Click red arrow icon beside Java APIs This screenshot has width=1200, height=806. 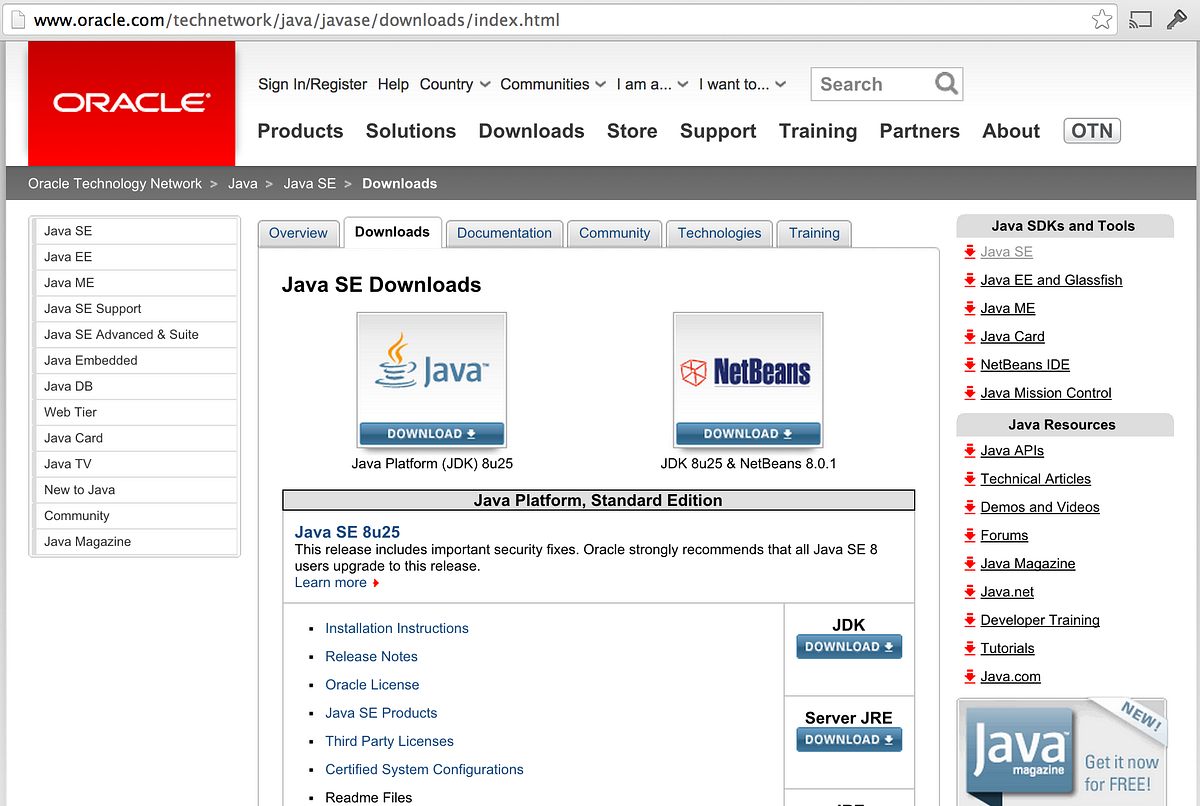click(x=970, y=451)
